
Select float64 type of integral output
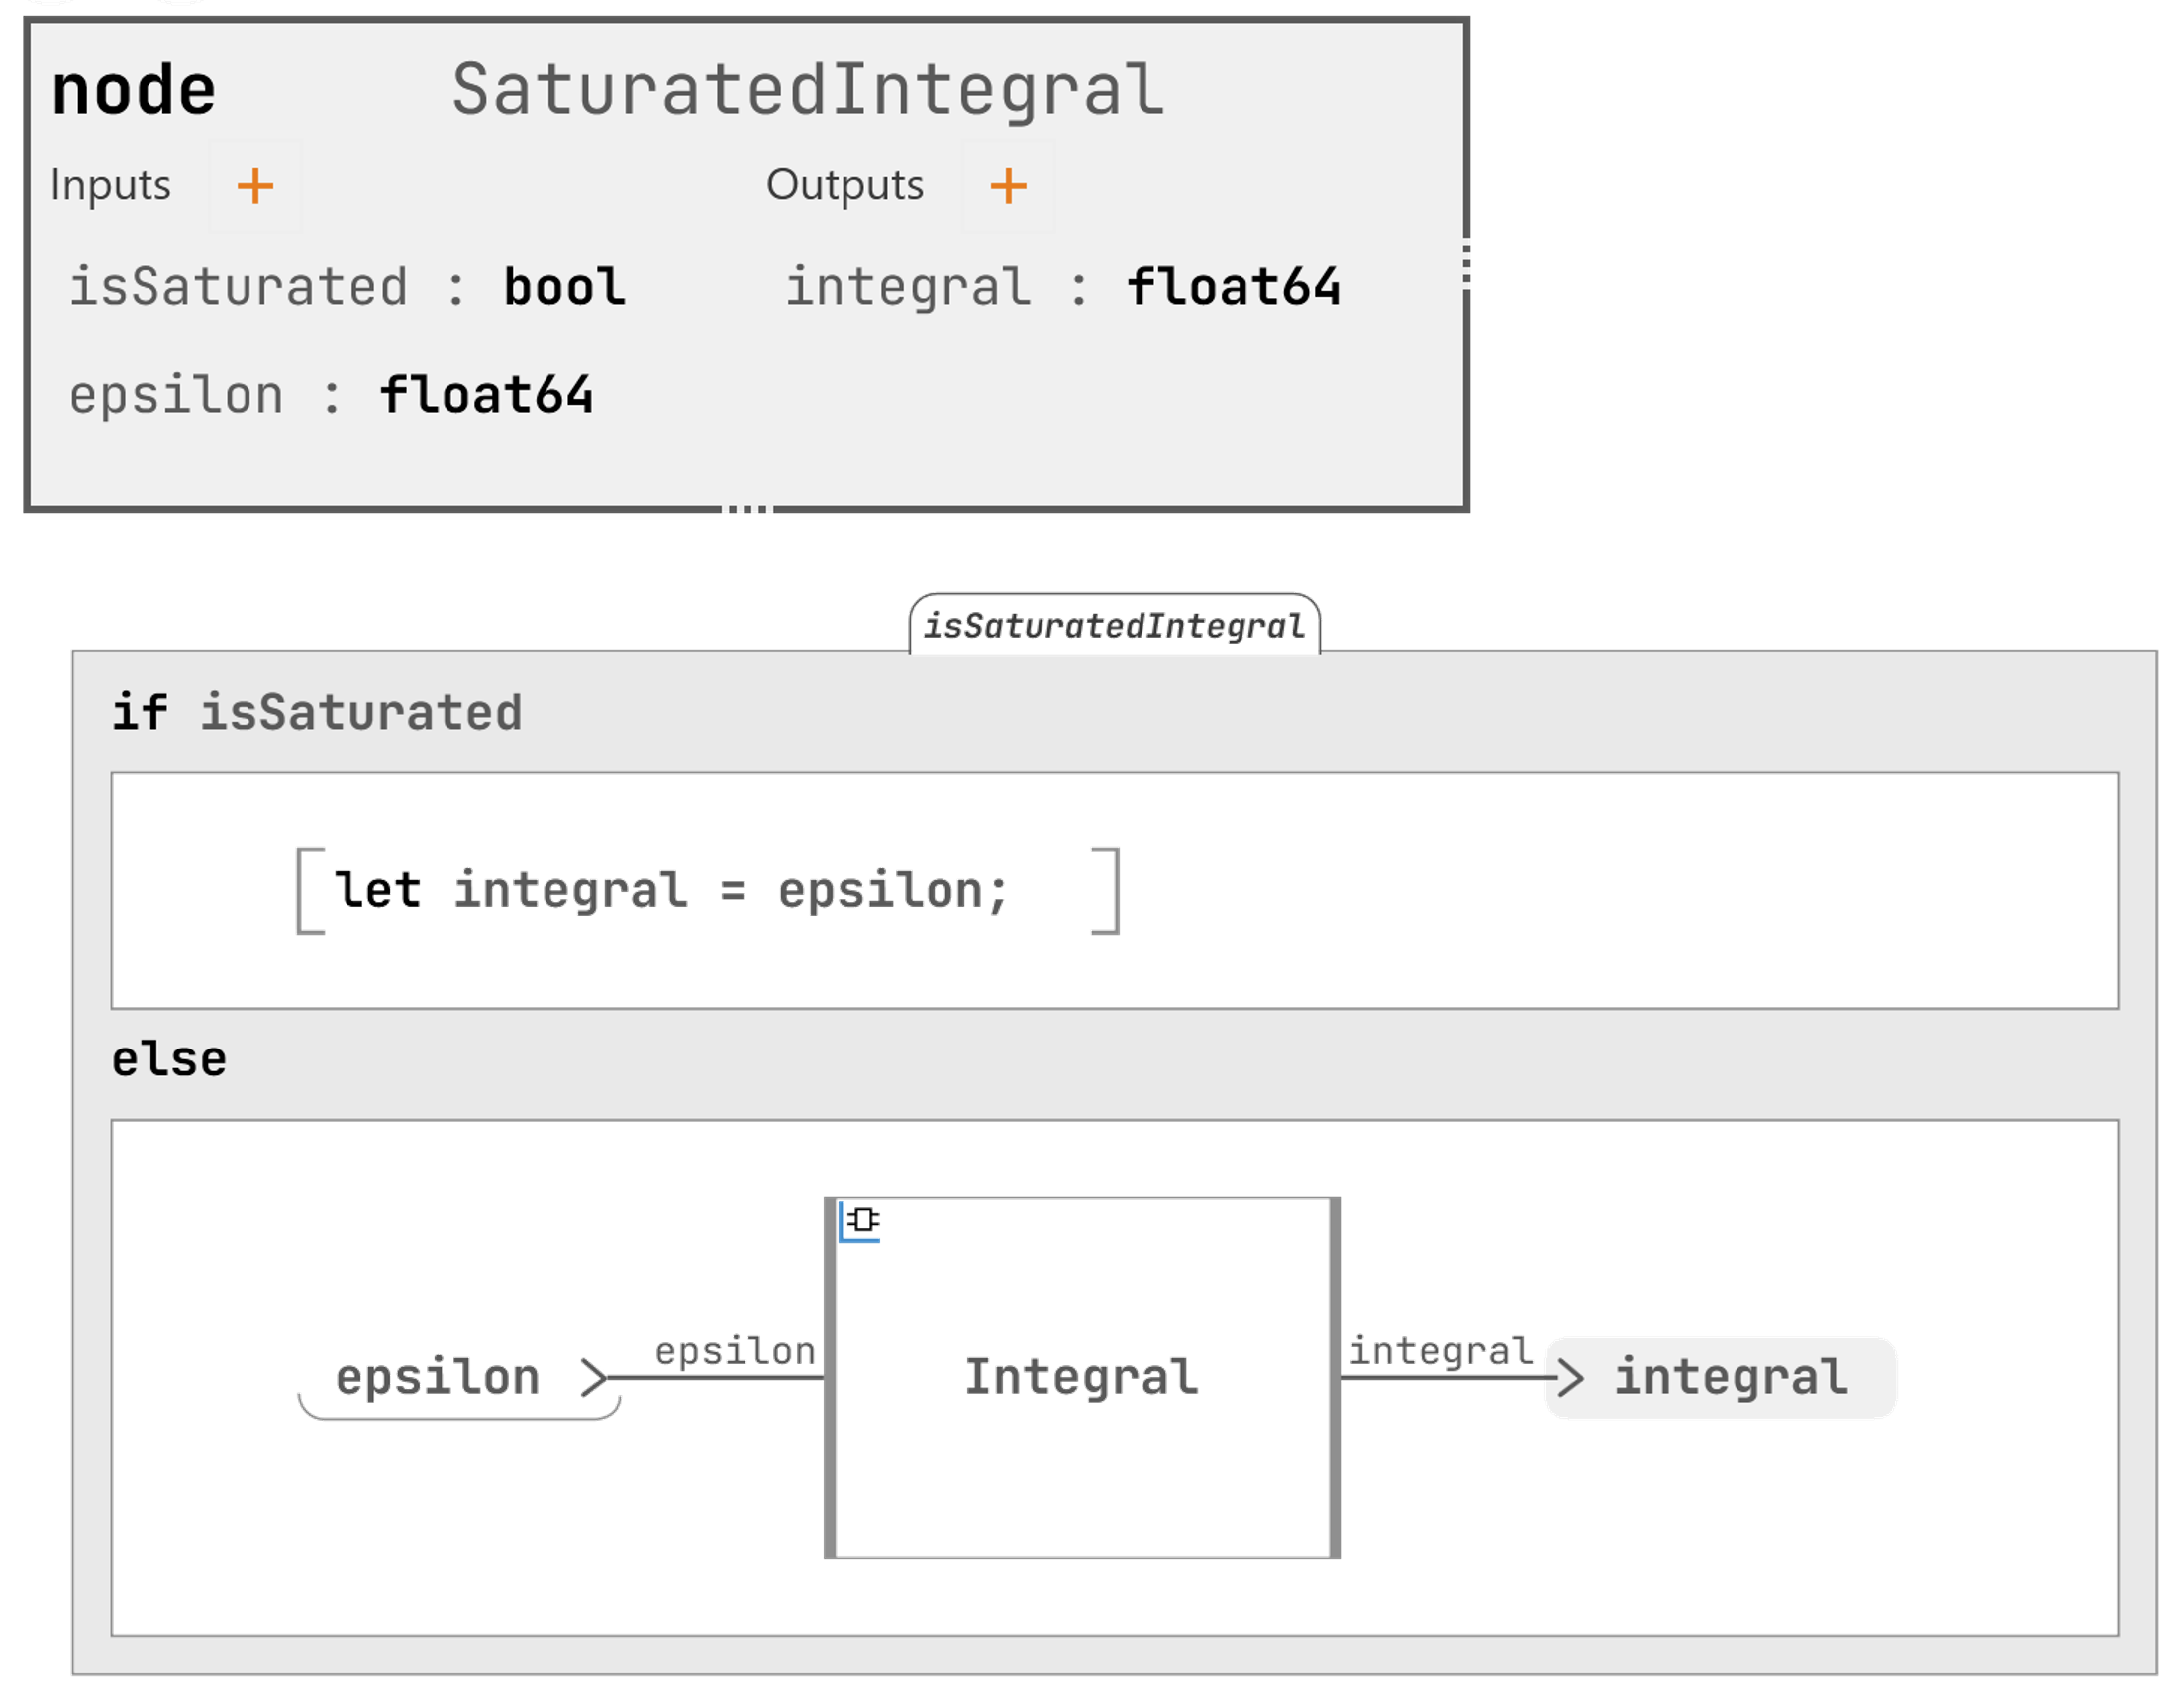(x=1233, y=288)
